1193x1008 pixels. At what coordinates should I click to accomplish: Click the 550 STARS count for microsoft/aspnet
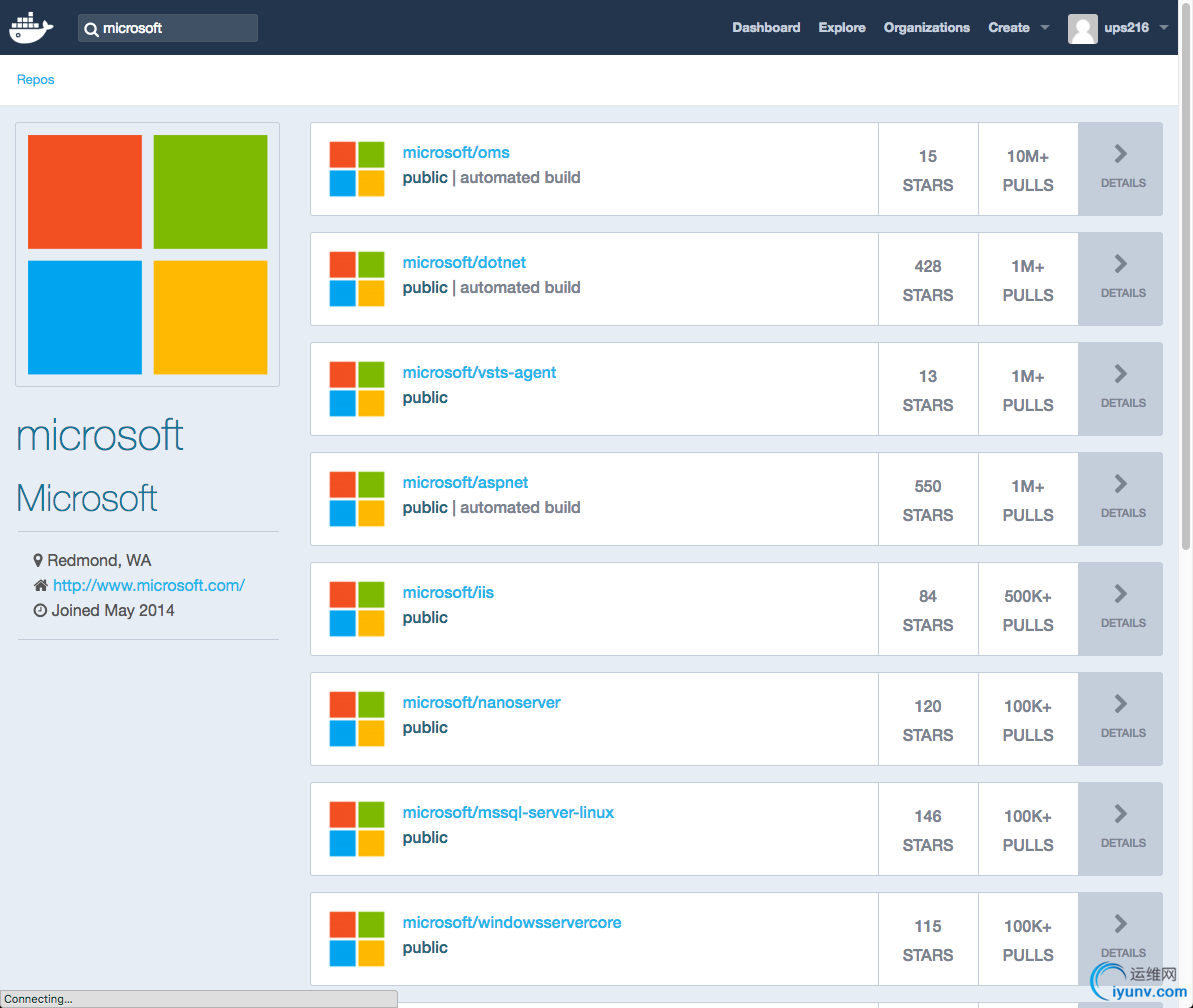(x=927, y=500)
